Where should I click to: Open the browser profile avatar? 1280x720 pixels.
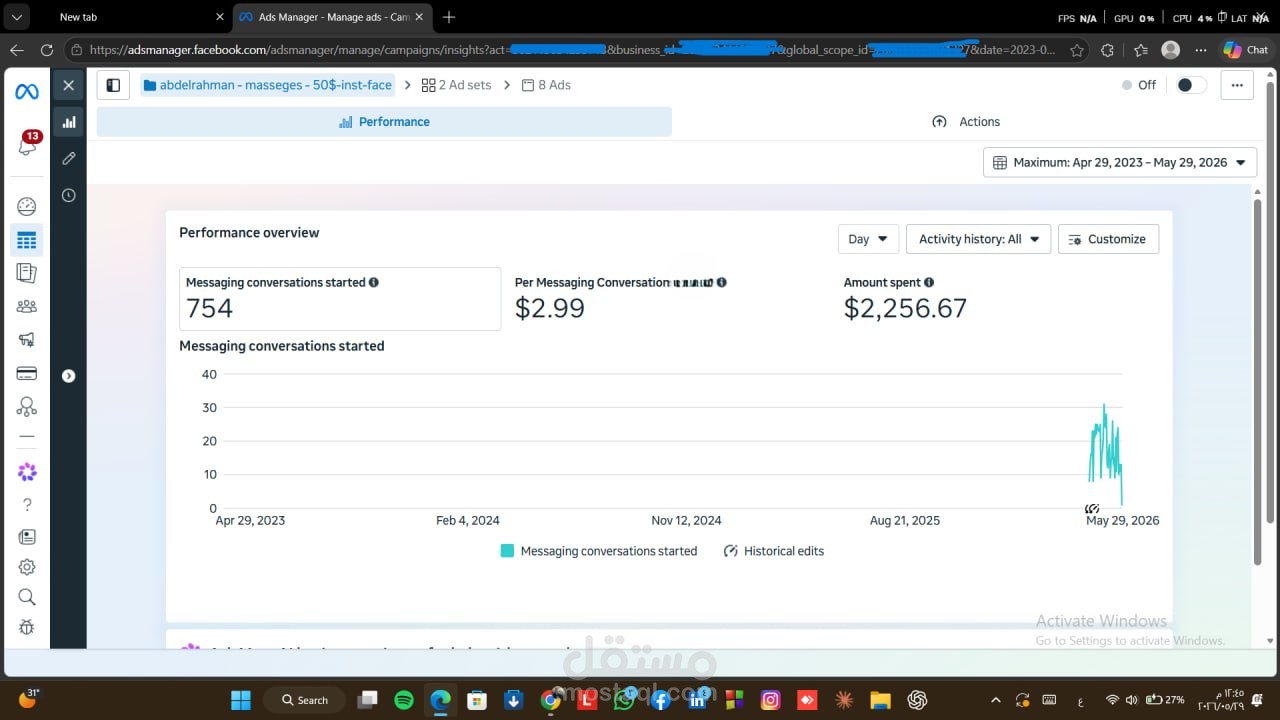pos(1170,50)
